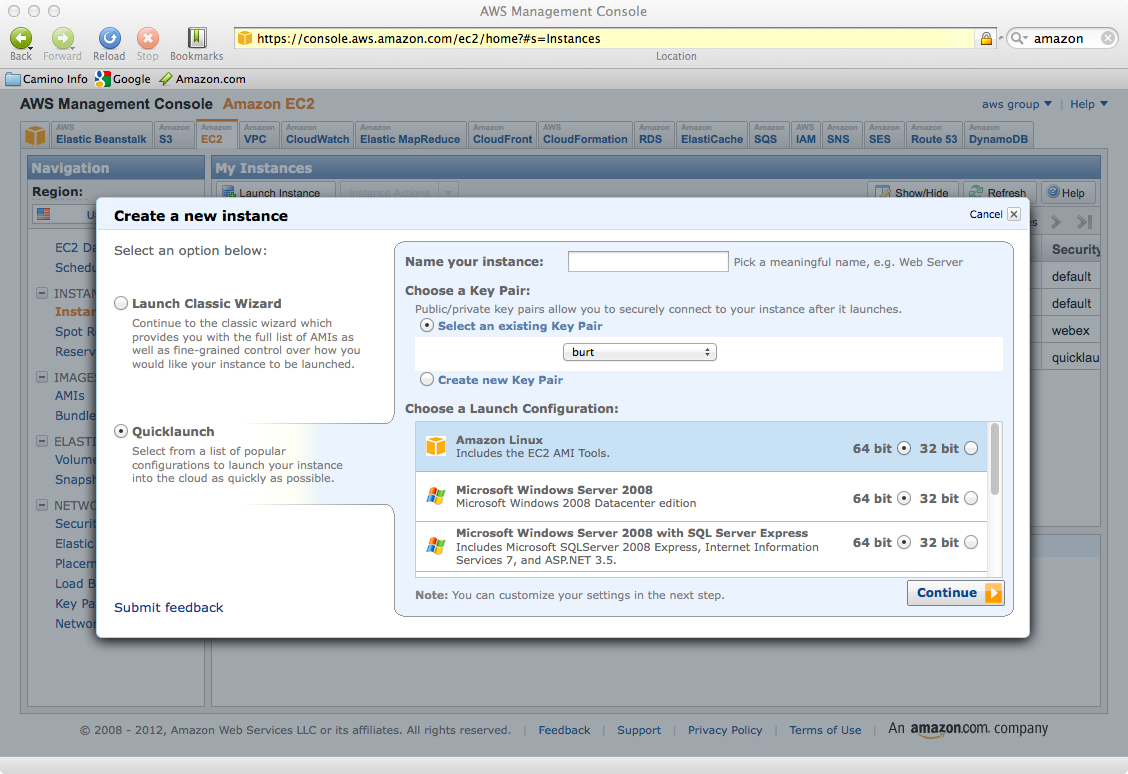Open the Help dropdown in header
The width and height of the screenshot is (1128, 774).
tap(1088, 104)
